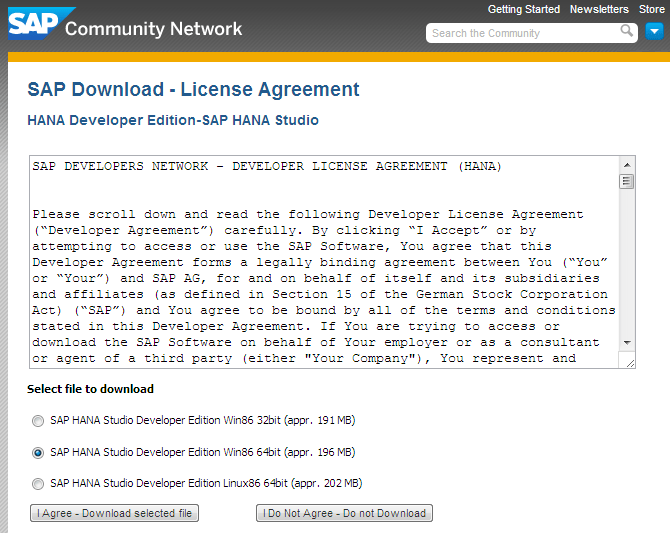670x533 pixels.
Task: Click the license text resize handle
Action: tap(629, 362)
